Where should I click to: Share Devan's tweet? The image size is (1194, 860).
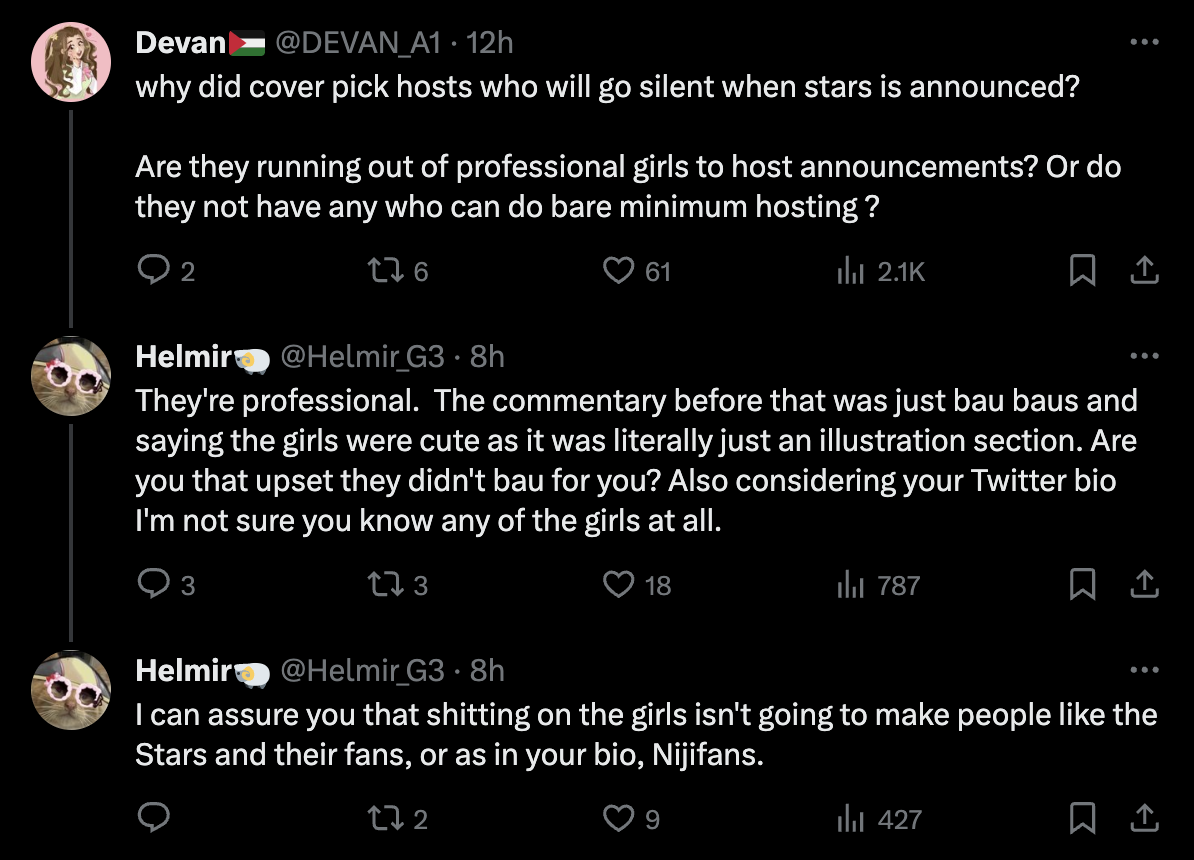click(x=1144, y=270)
